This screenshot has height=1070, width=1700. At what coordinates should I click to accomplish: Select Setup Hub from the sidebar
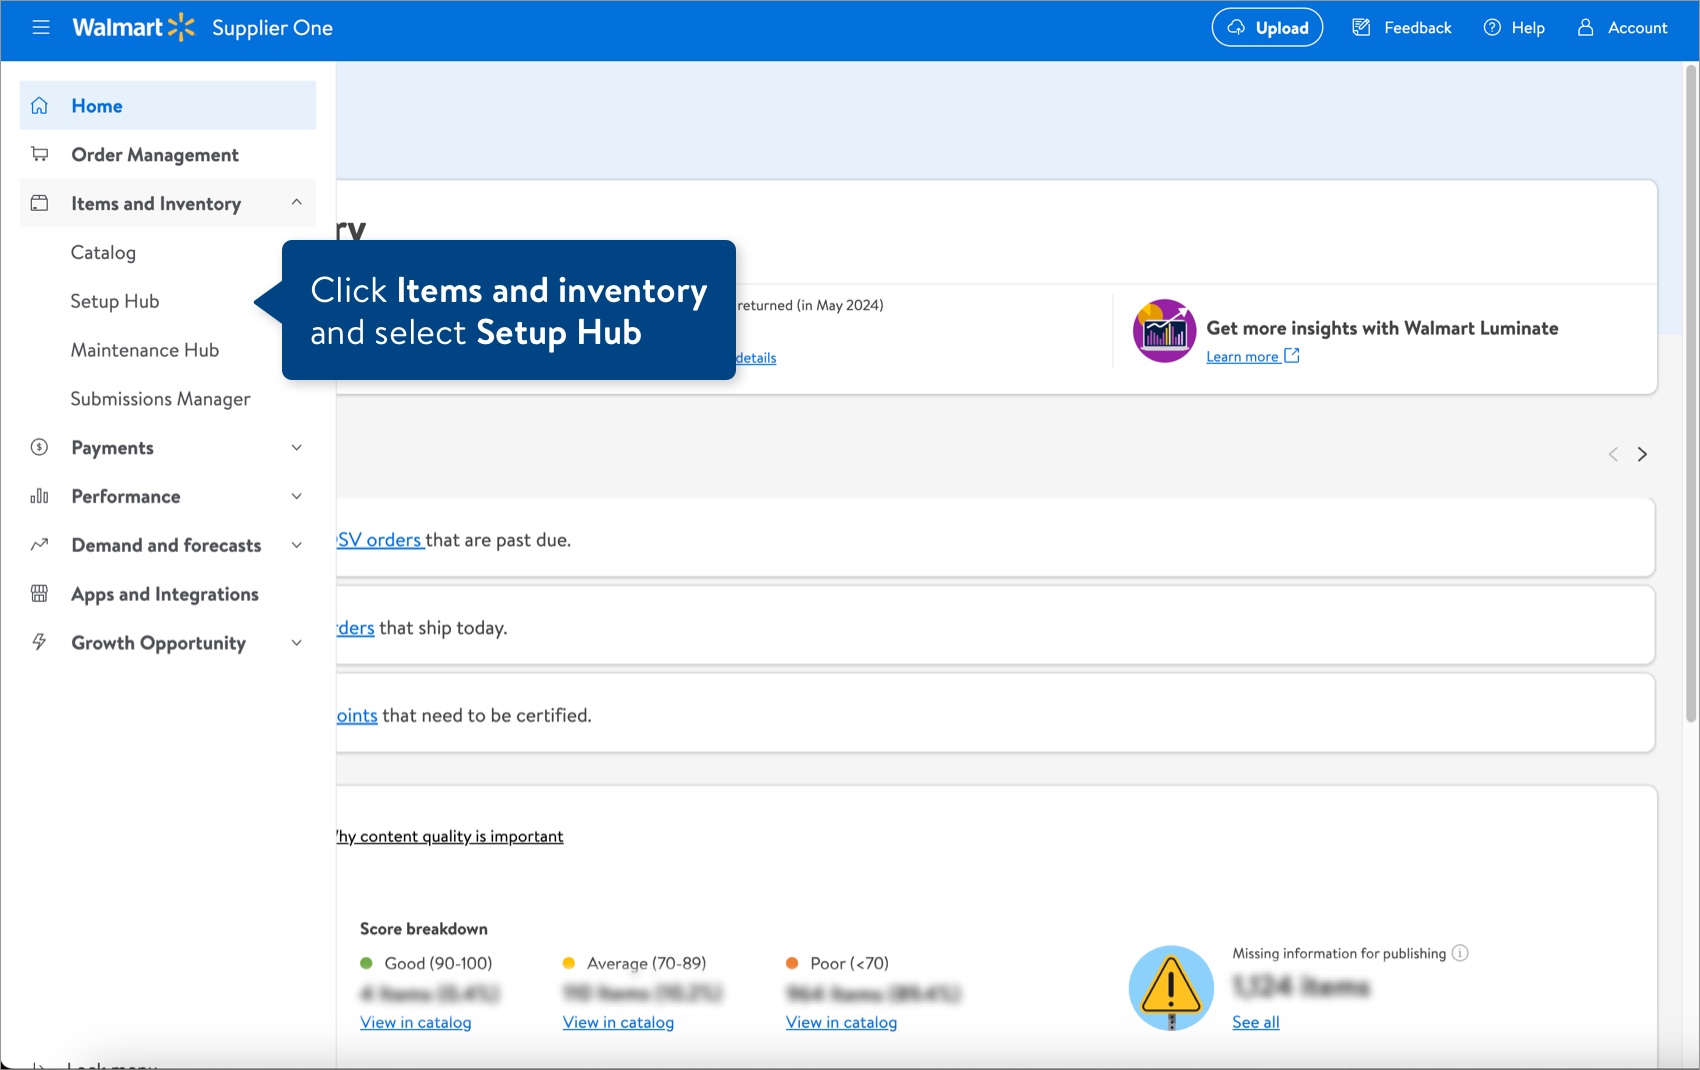pos(114,301)
